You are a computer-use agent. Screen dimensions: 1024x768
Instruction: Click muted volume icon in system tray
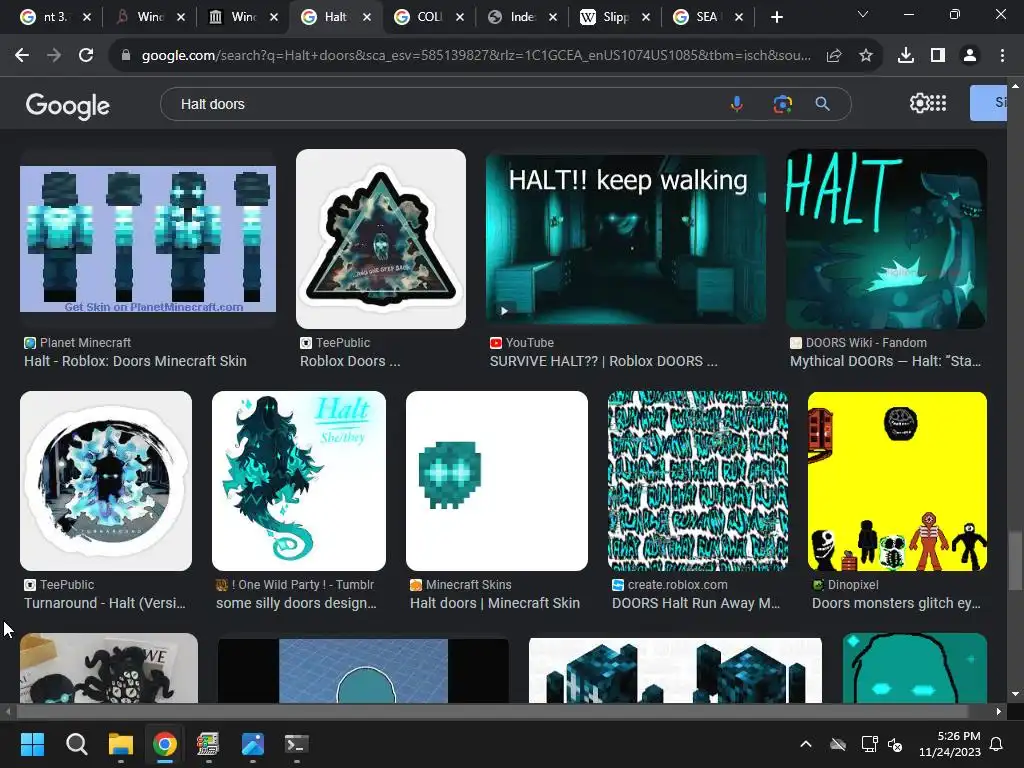click(x=895, y=744)
